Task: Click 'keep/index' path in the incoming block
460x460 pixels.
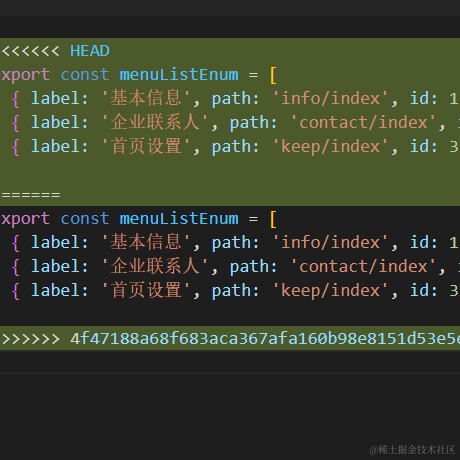Action: coord(331,291)
